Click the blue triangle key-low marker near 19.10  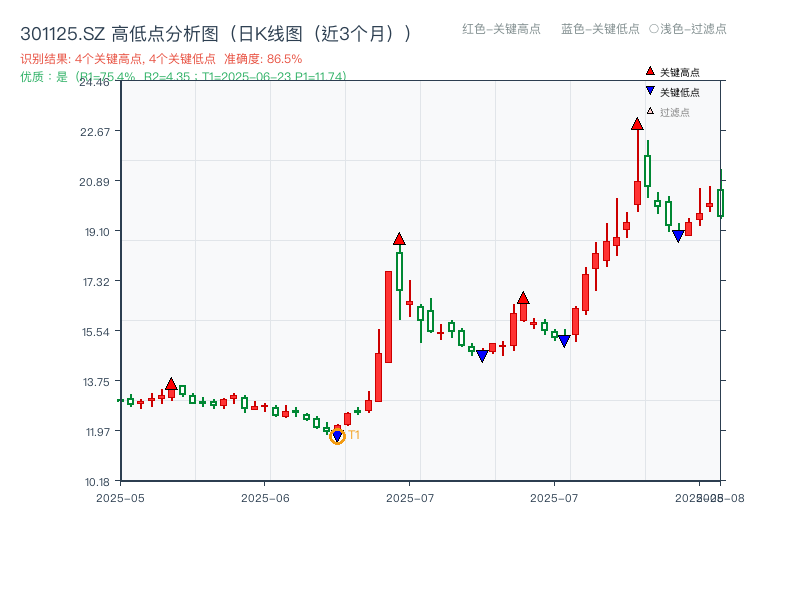(x=678, y=234)
